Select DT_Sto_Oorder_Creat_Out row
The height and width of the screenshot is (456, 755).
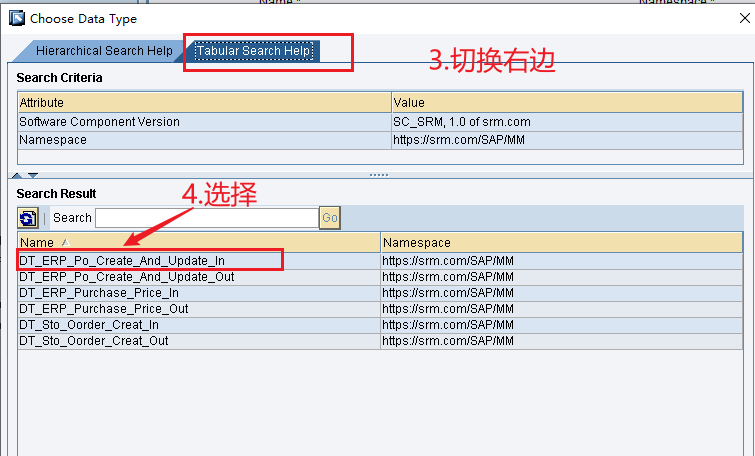tap(380, 340)
